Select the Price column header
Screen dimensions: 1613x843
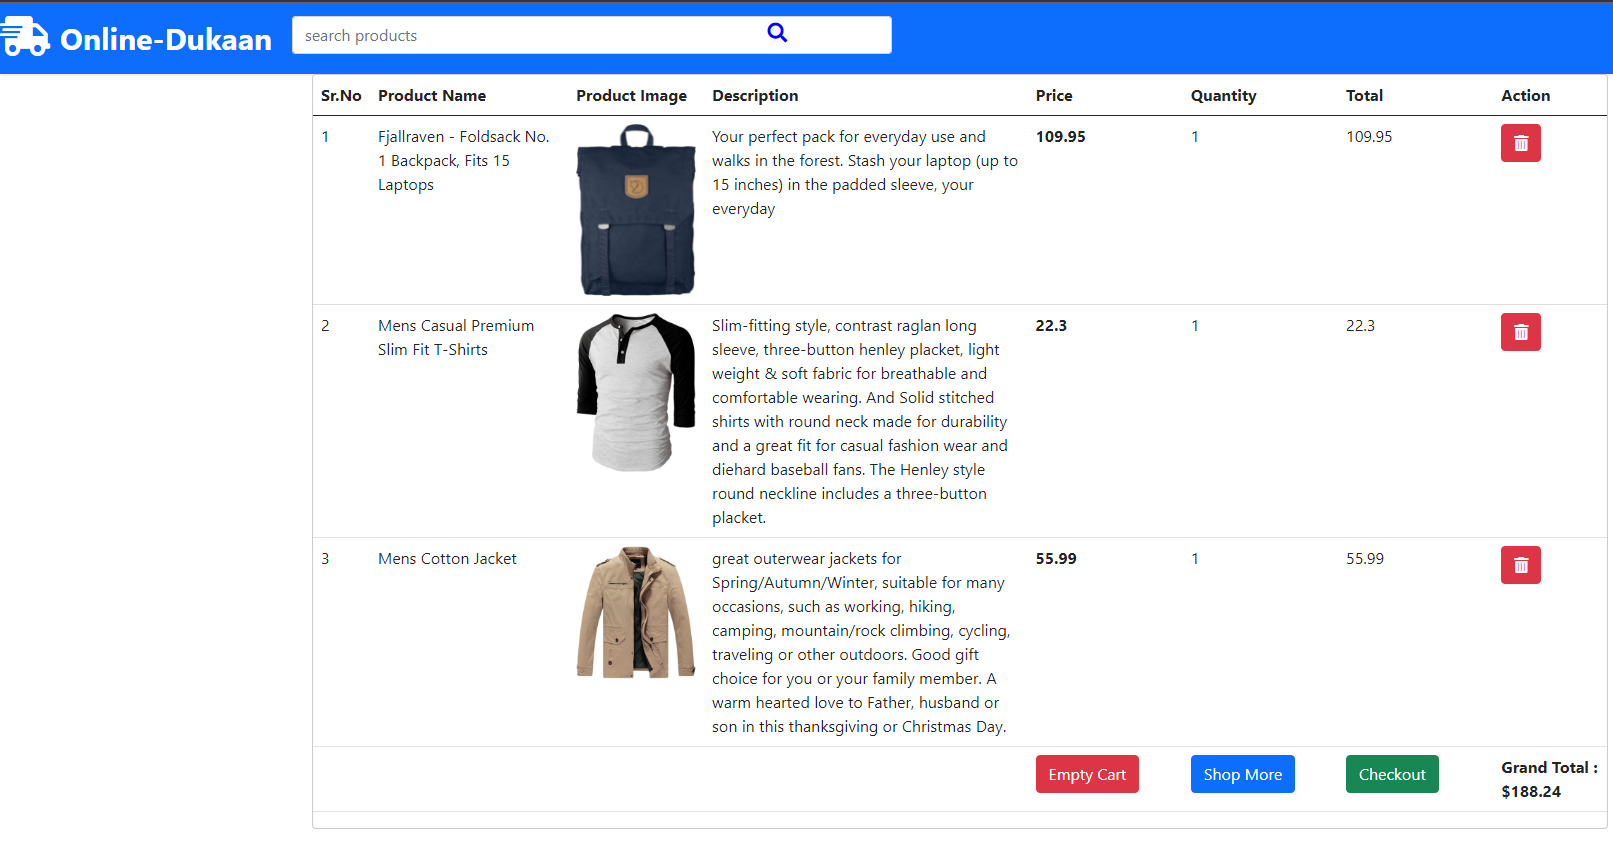click(1054, 96)
